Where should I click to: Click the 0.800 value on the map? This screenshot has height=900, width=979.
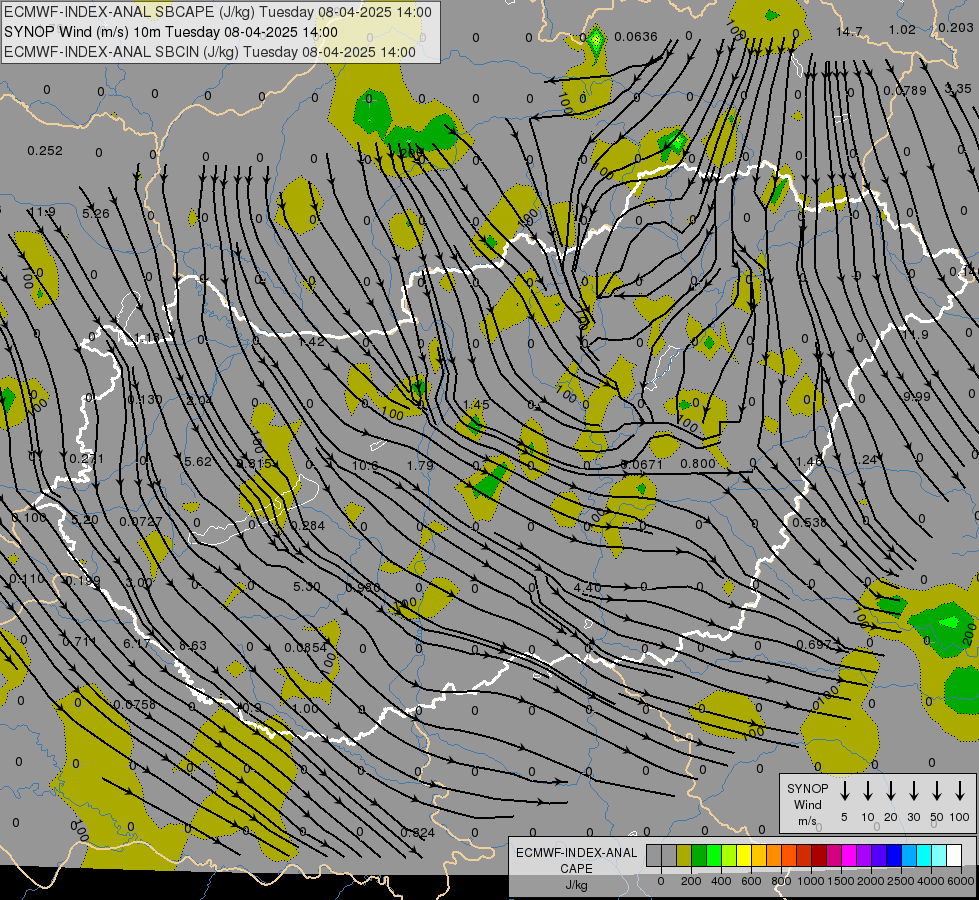tap(697, 463)
